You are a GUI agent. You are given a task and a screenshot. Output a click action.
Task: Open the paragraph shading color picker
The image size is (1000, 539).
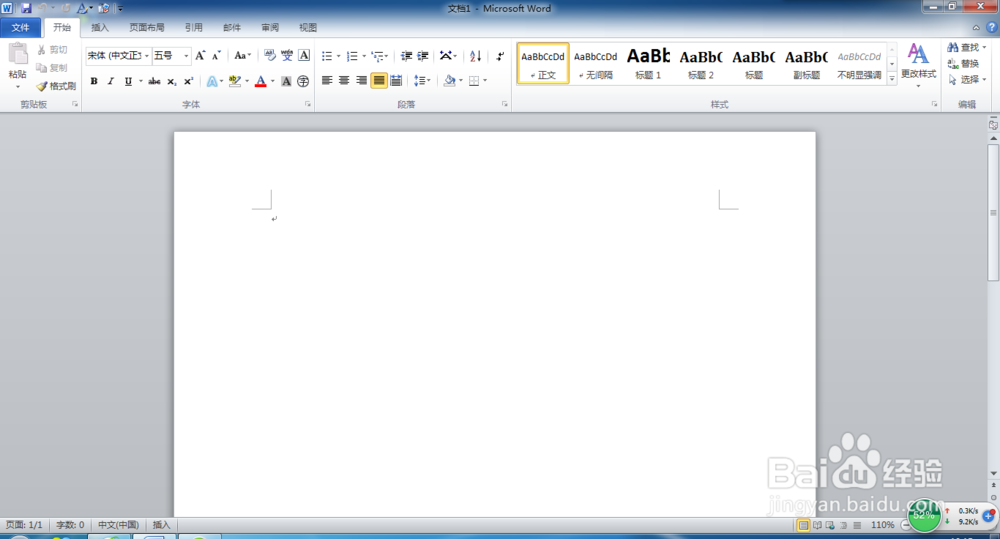pos(460,80)
